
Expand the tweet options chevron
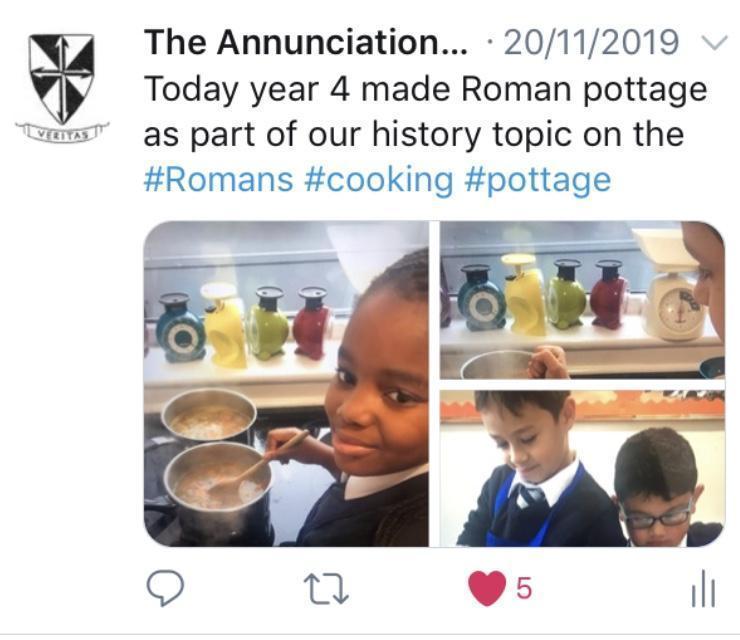715,43
